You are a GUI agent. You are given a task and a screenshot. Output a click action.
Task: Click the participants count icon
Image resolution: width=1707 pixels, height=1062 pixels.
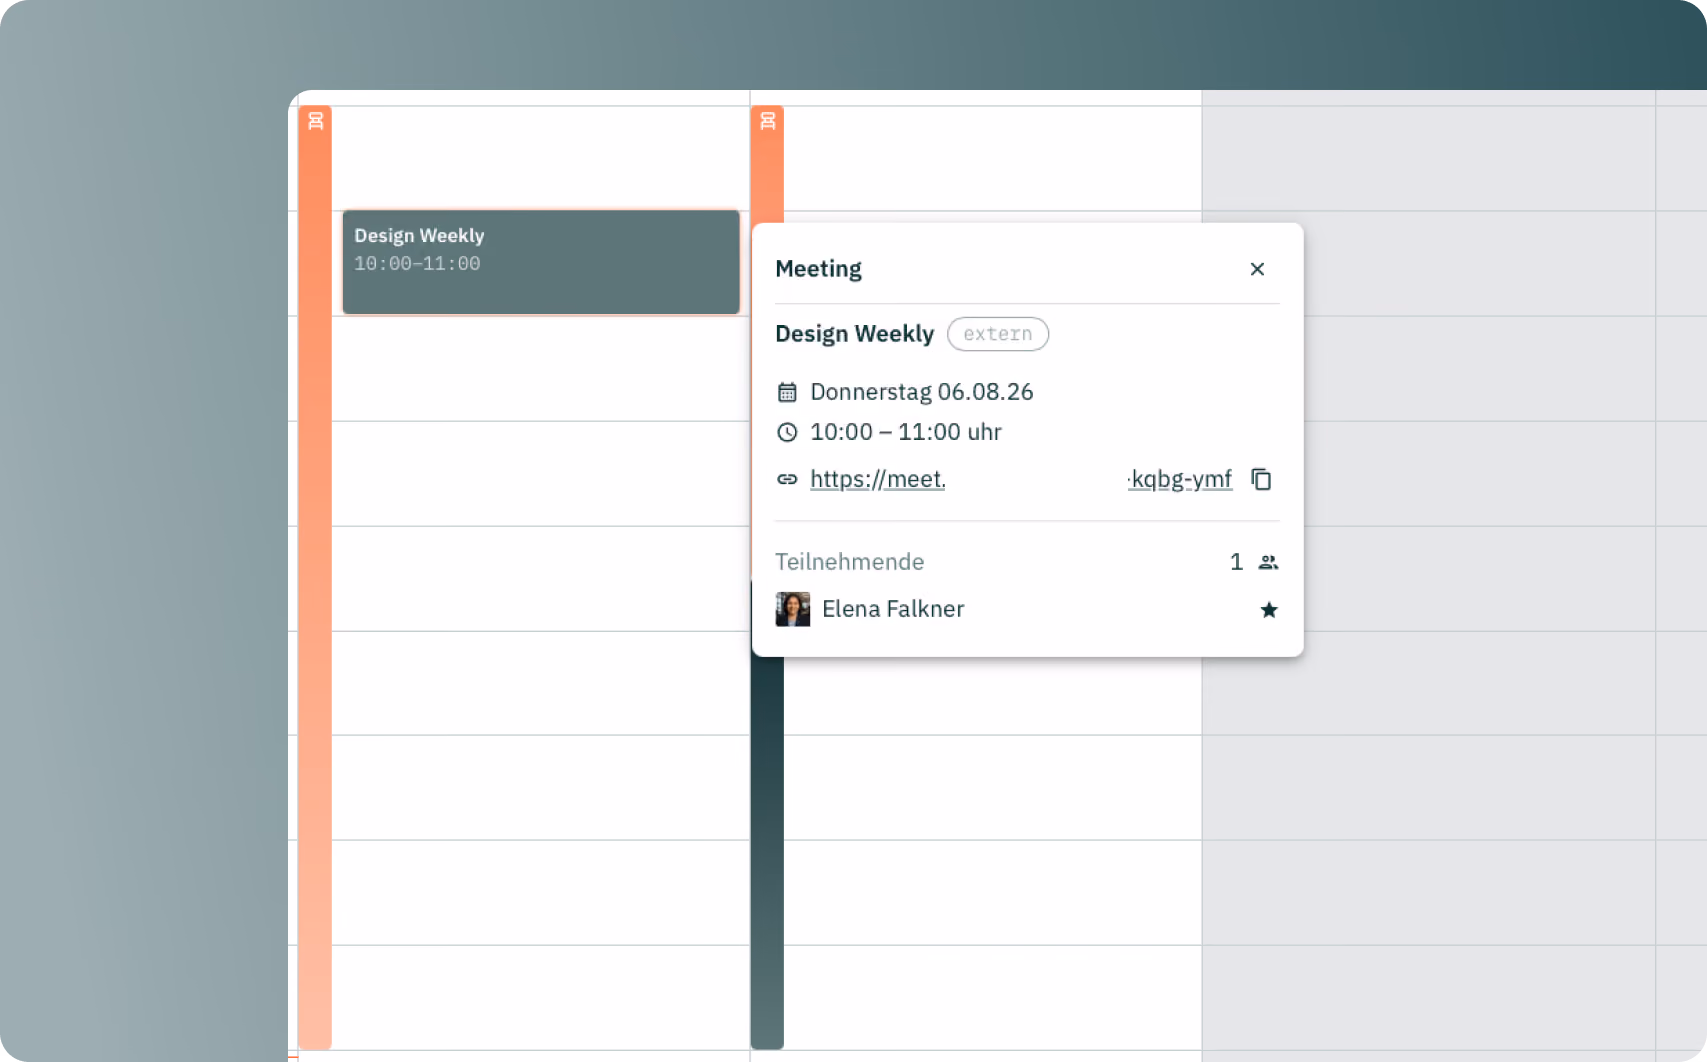[x=1268, y=562]
